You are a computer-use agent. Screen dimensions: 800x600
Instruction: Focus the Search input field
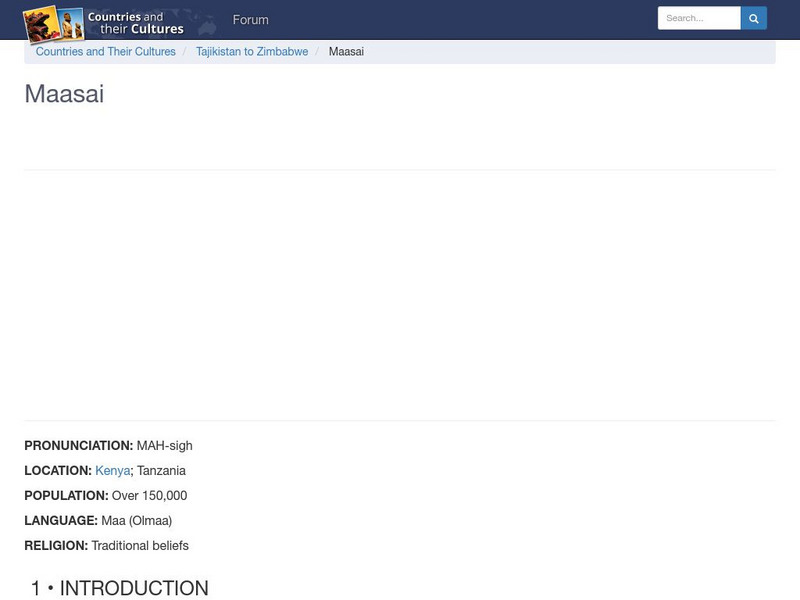[699, 18]
